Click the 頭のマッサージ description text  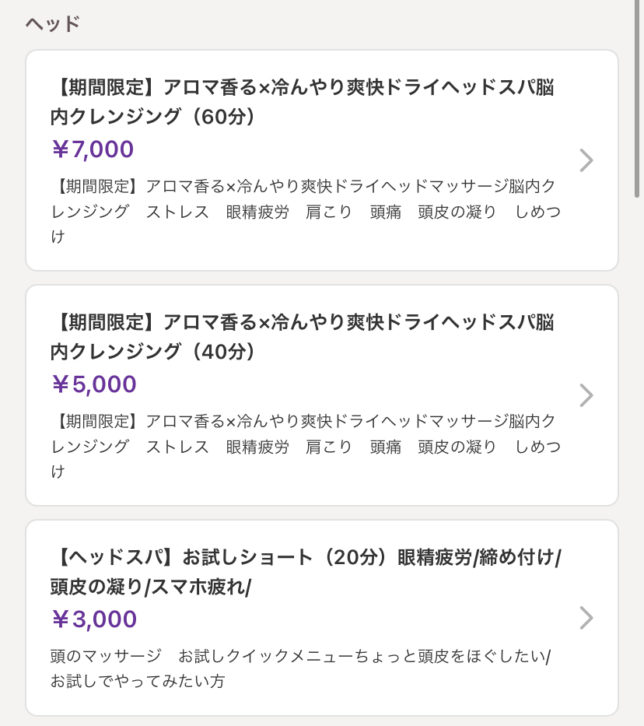point(105,656)
